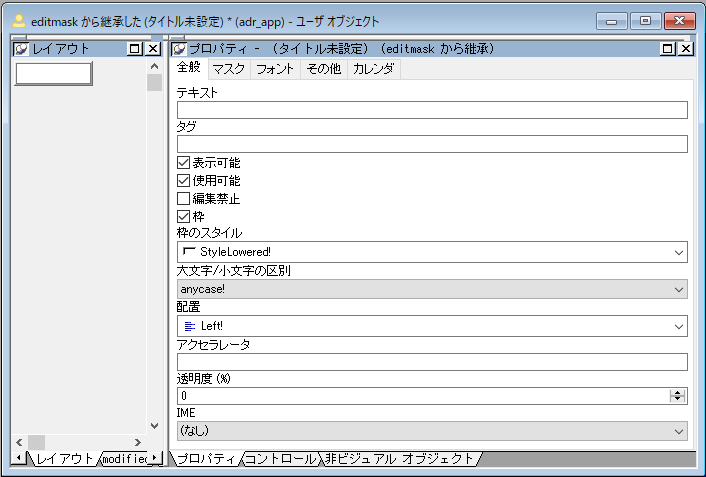Select the editmask control in layout

(x=54, y=73)
